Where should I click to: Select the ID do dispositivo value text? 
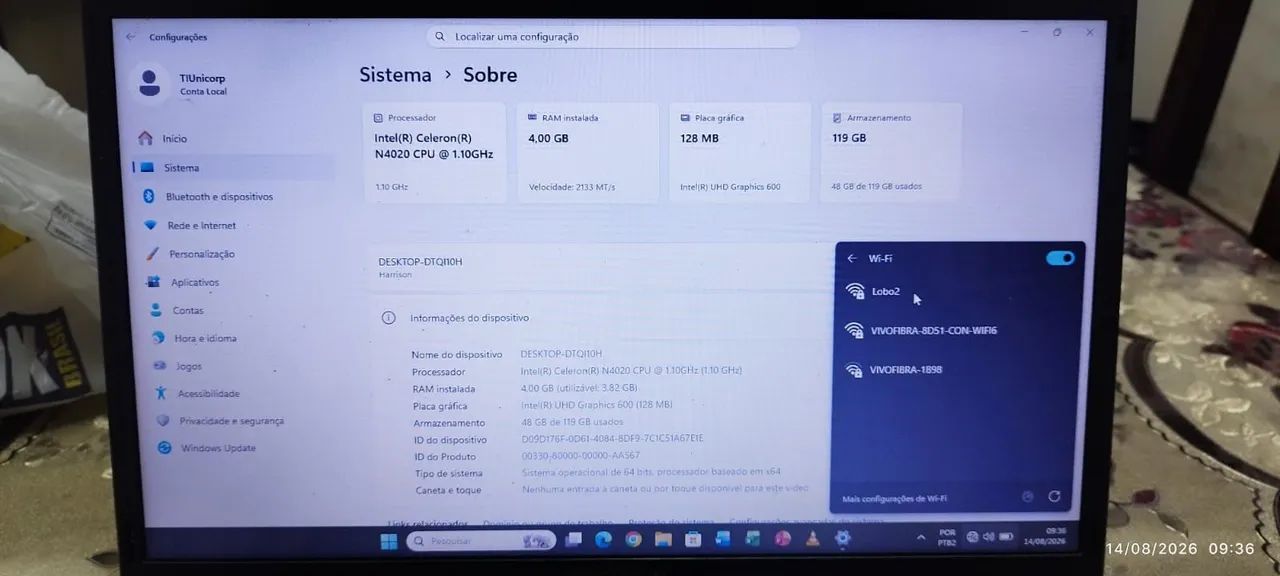point(612,439)
